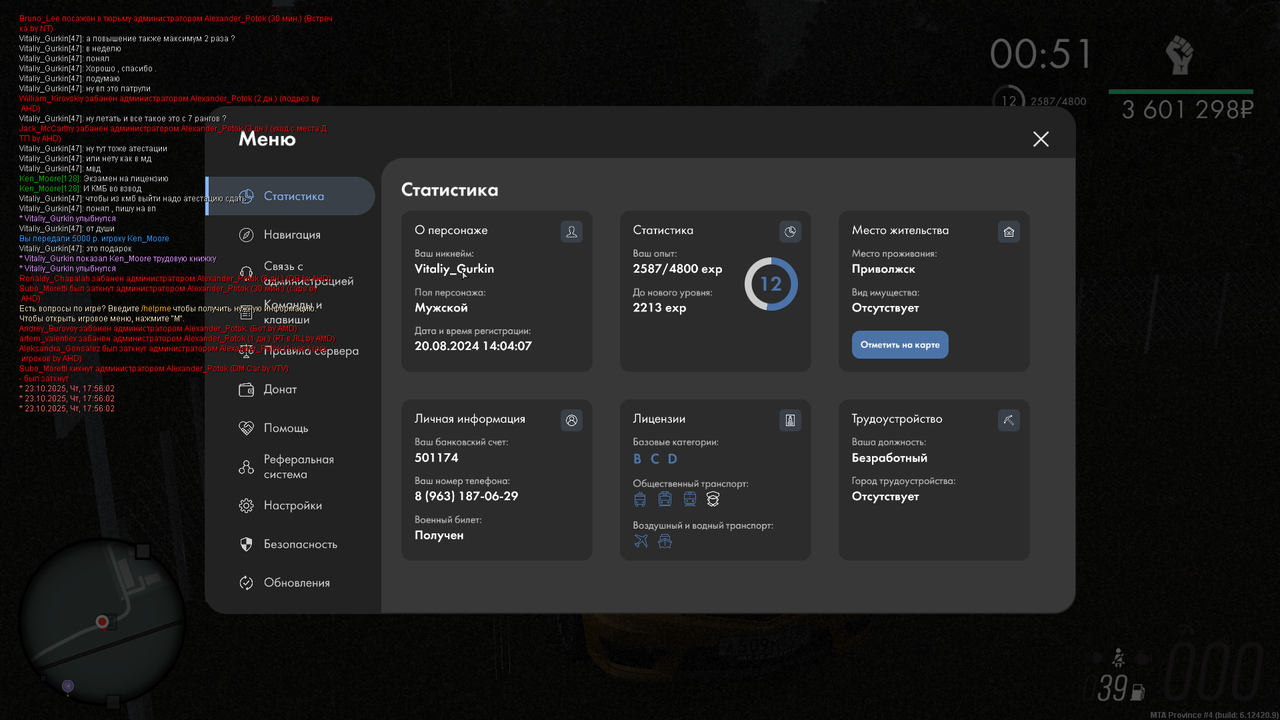Viewport: 1280px width, 720px height.
Task: Click the person icon in О персонаже card
Action: tap(571, 232)
